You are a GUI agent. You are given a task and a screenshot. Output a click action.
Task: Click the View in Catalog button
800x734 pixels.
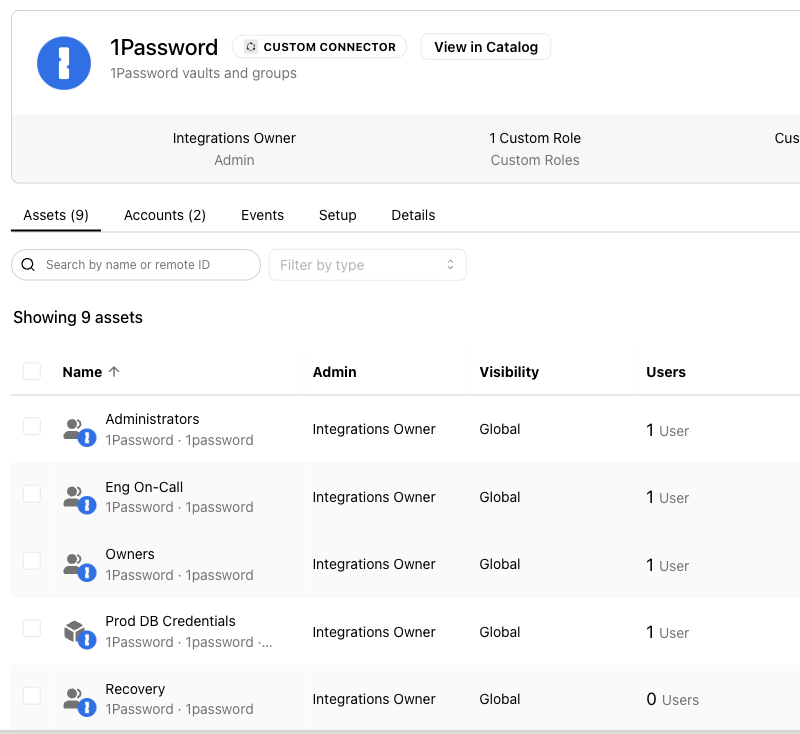point(486,47)
